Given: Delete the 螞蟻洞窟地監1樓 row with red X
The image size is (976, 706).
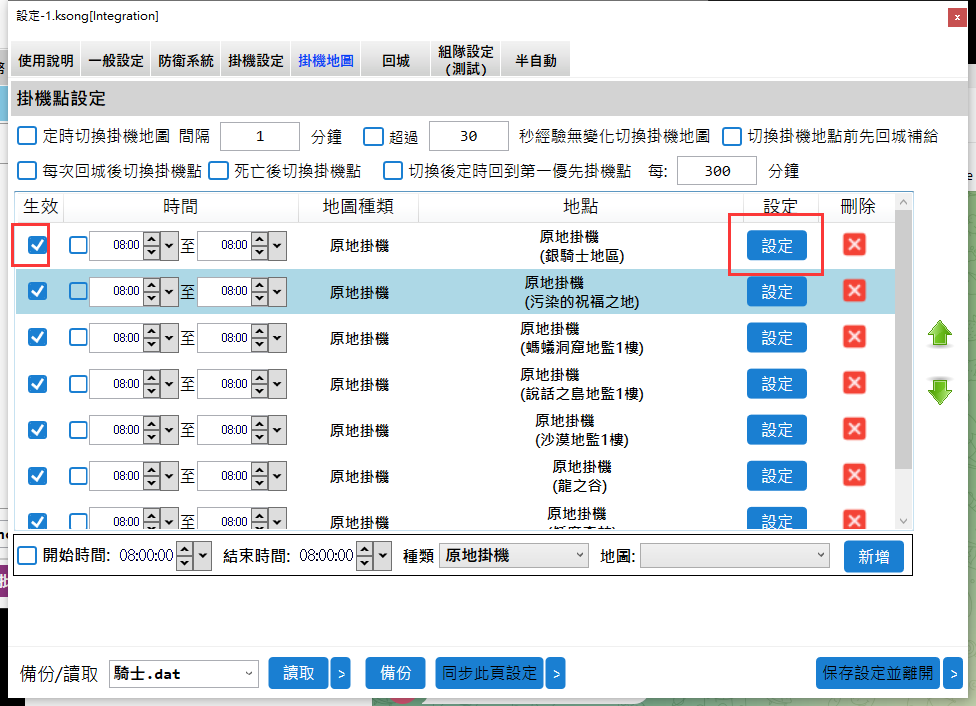Looking at the screenshot, I should [x=854, y=337].
